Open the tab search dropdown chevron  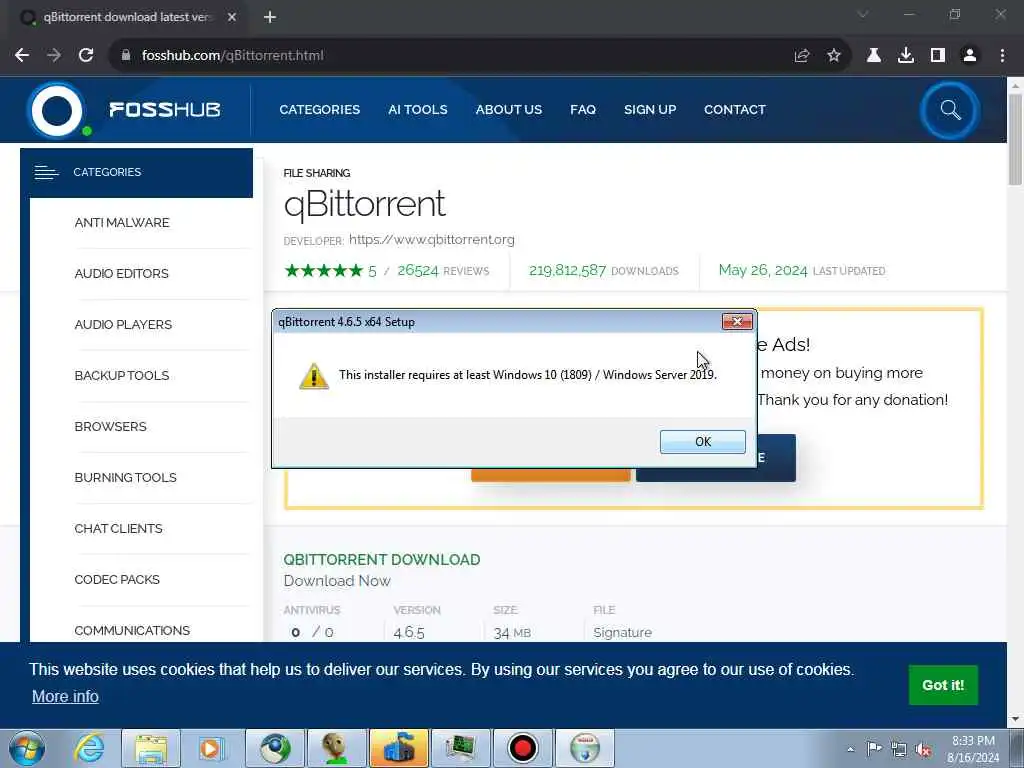tap(863, 14)
